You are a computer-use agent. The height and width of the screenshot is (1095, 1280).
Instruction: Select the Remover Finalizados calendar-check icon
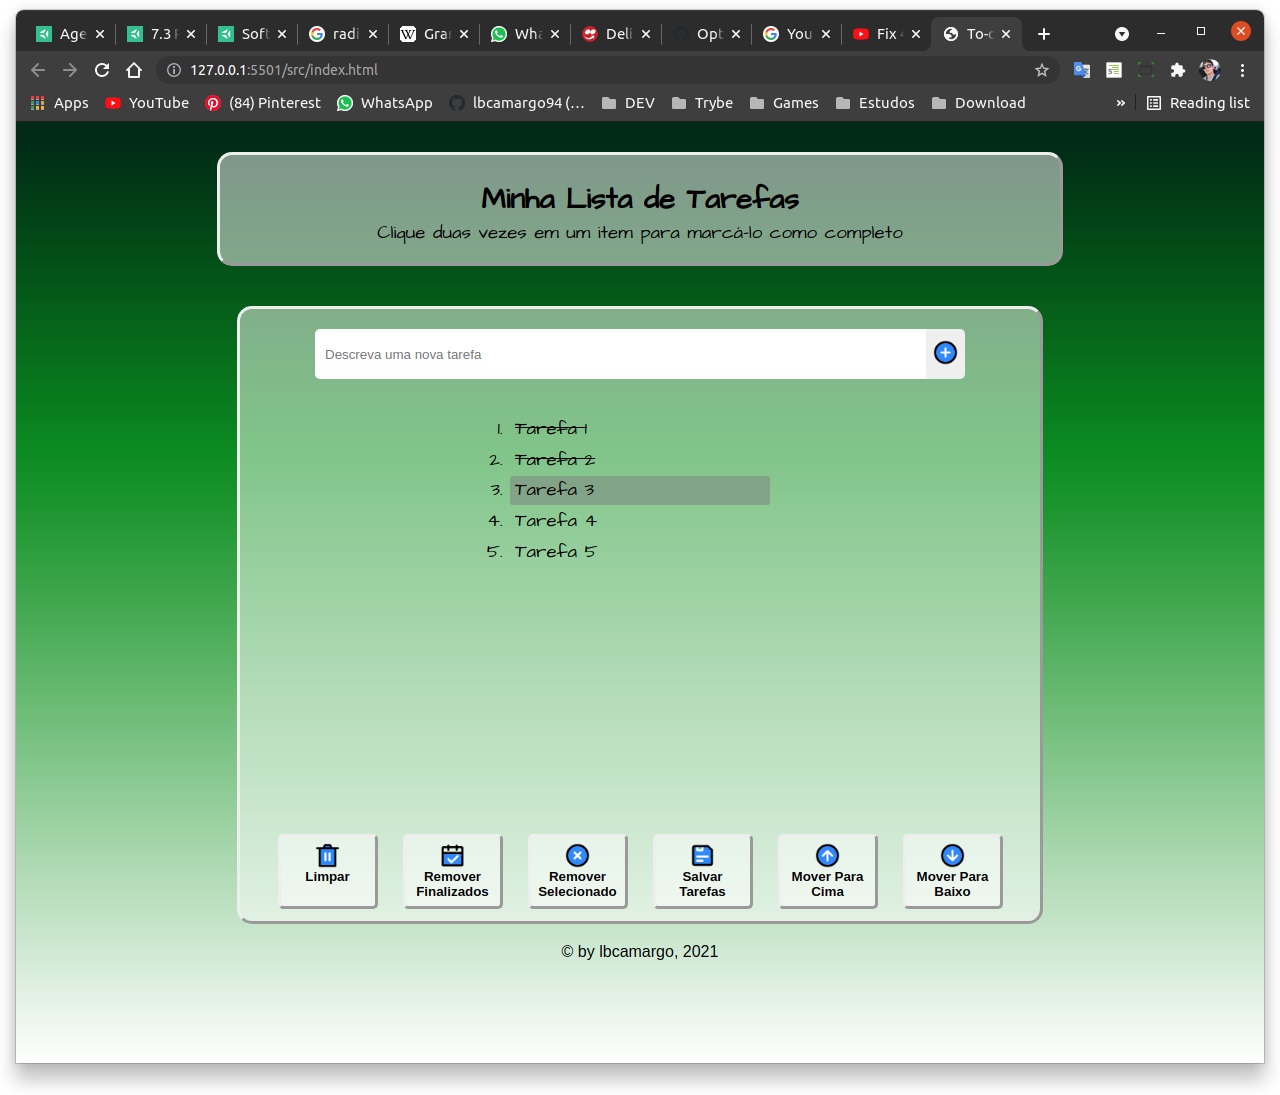tap(452, 856)
